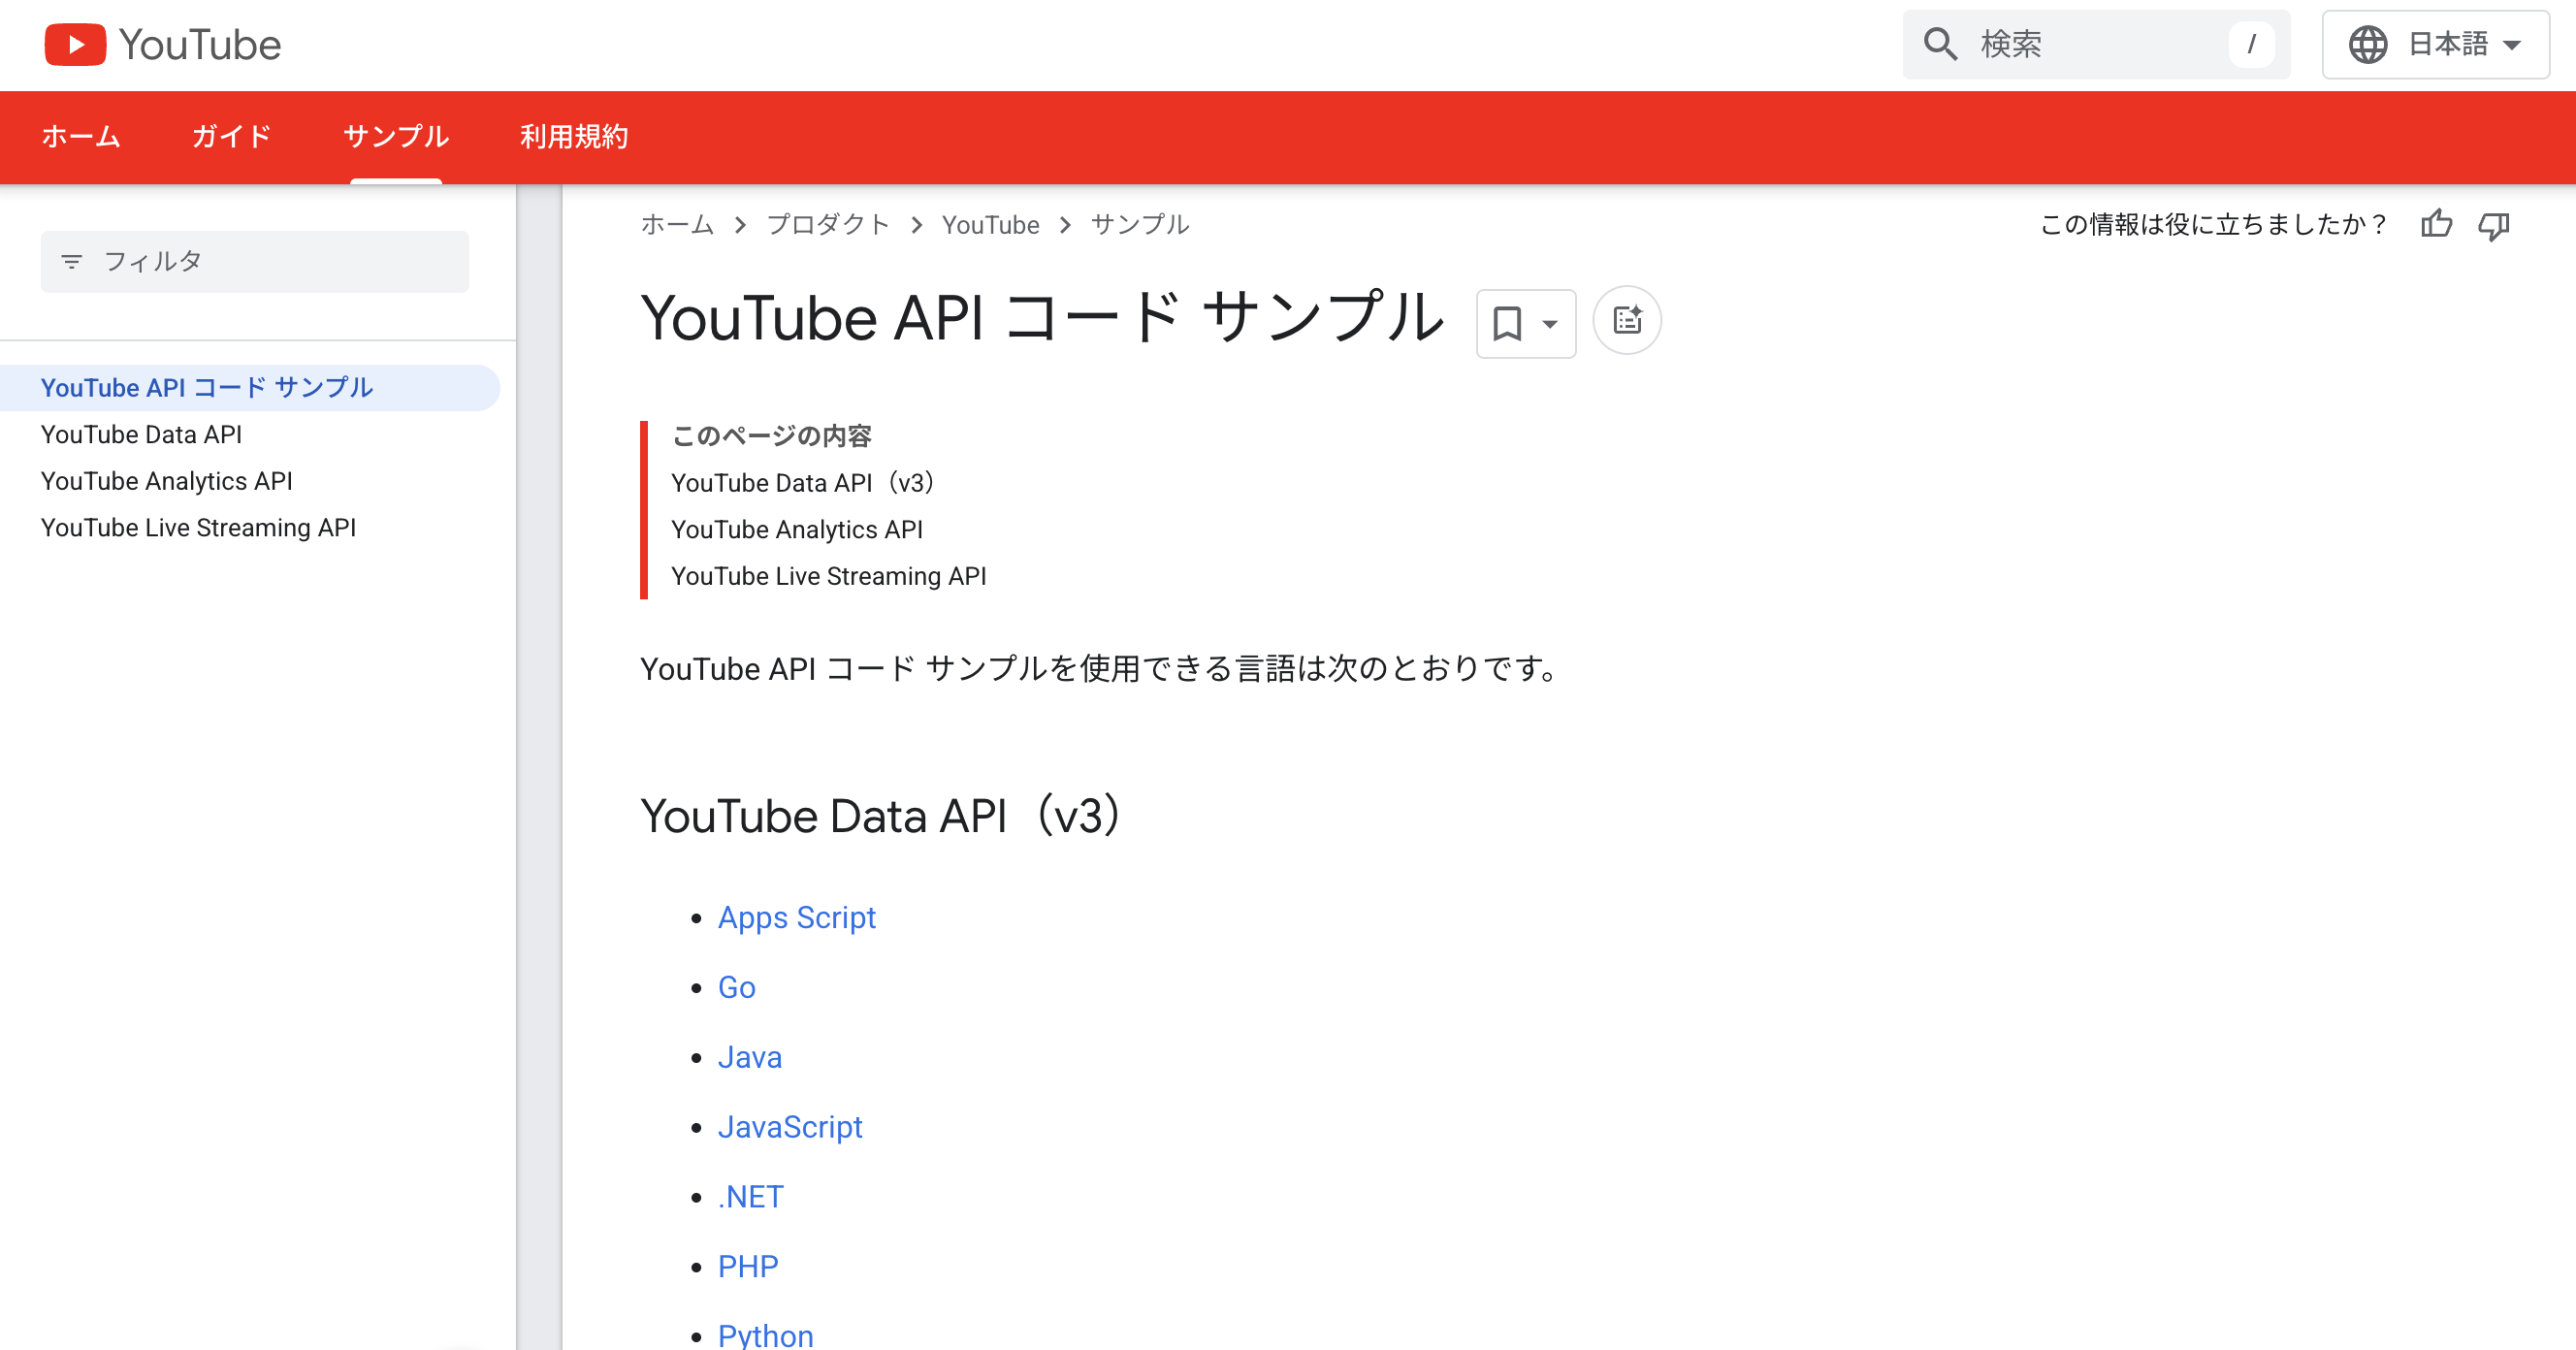Image resolution: width=2576 pixels, height=1350 pixels.
Task: Open the このページの内容 YouTube Analytics API entry
Action: pos(796,529)
